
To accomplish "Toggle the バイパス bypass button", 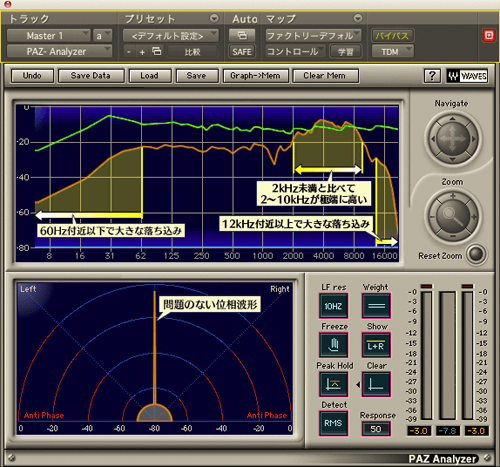I will click(393, 36).
